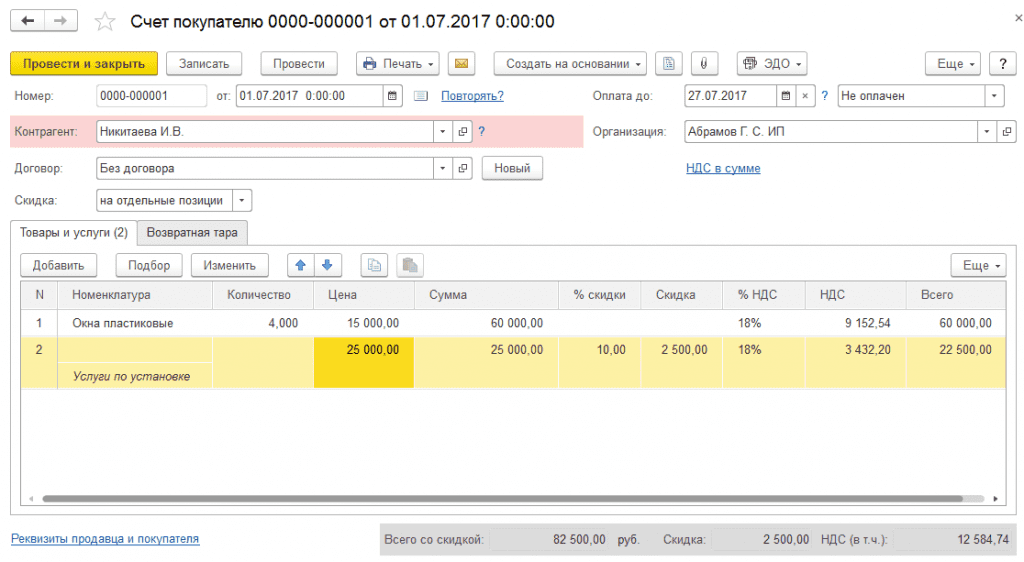
Task: Send invoice by email envelope icon
Action: tap(461, 64)
